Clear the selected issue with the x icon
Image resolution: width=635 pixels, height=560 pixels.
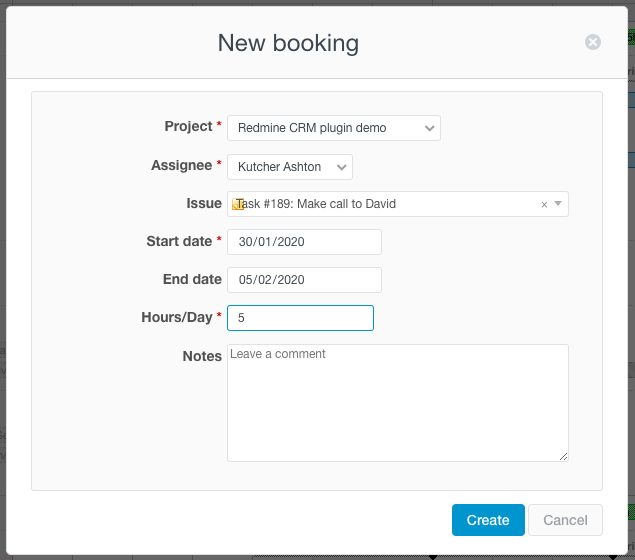coord(544,205)
